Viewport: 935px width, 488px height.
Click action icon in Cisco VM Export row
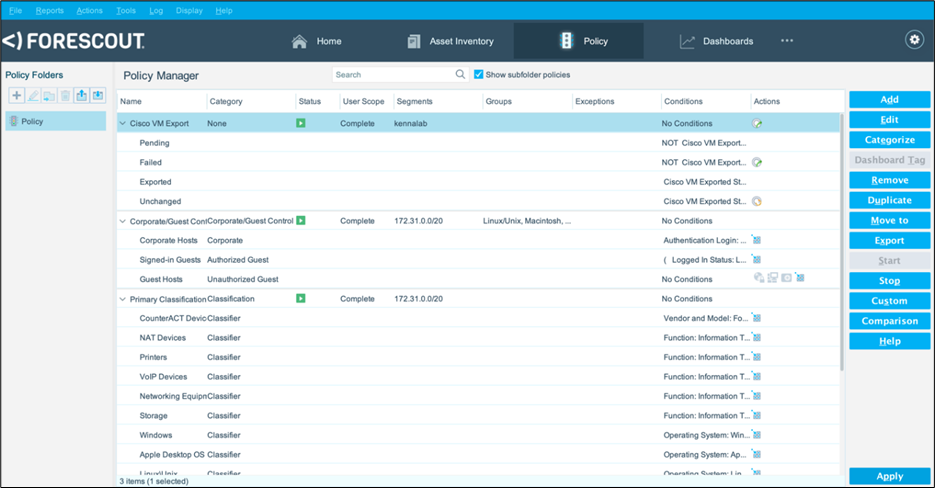757,123
